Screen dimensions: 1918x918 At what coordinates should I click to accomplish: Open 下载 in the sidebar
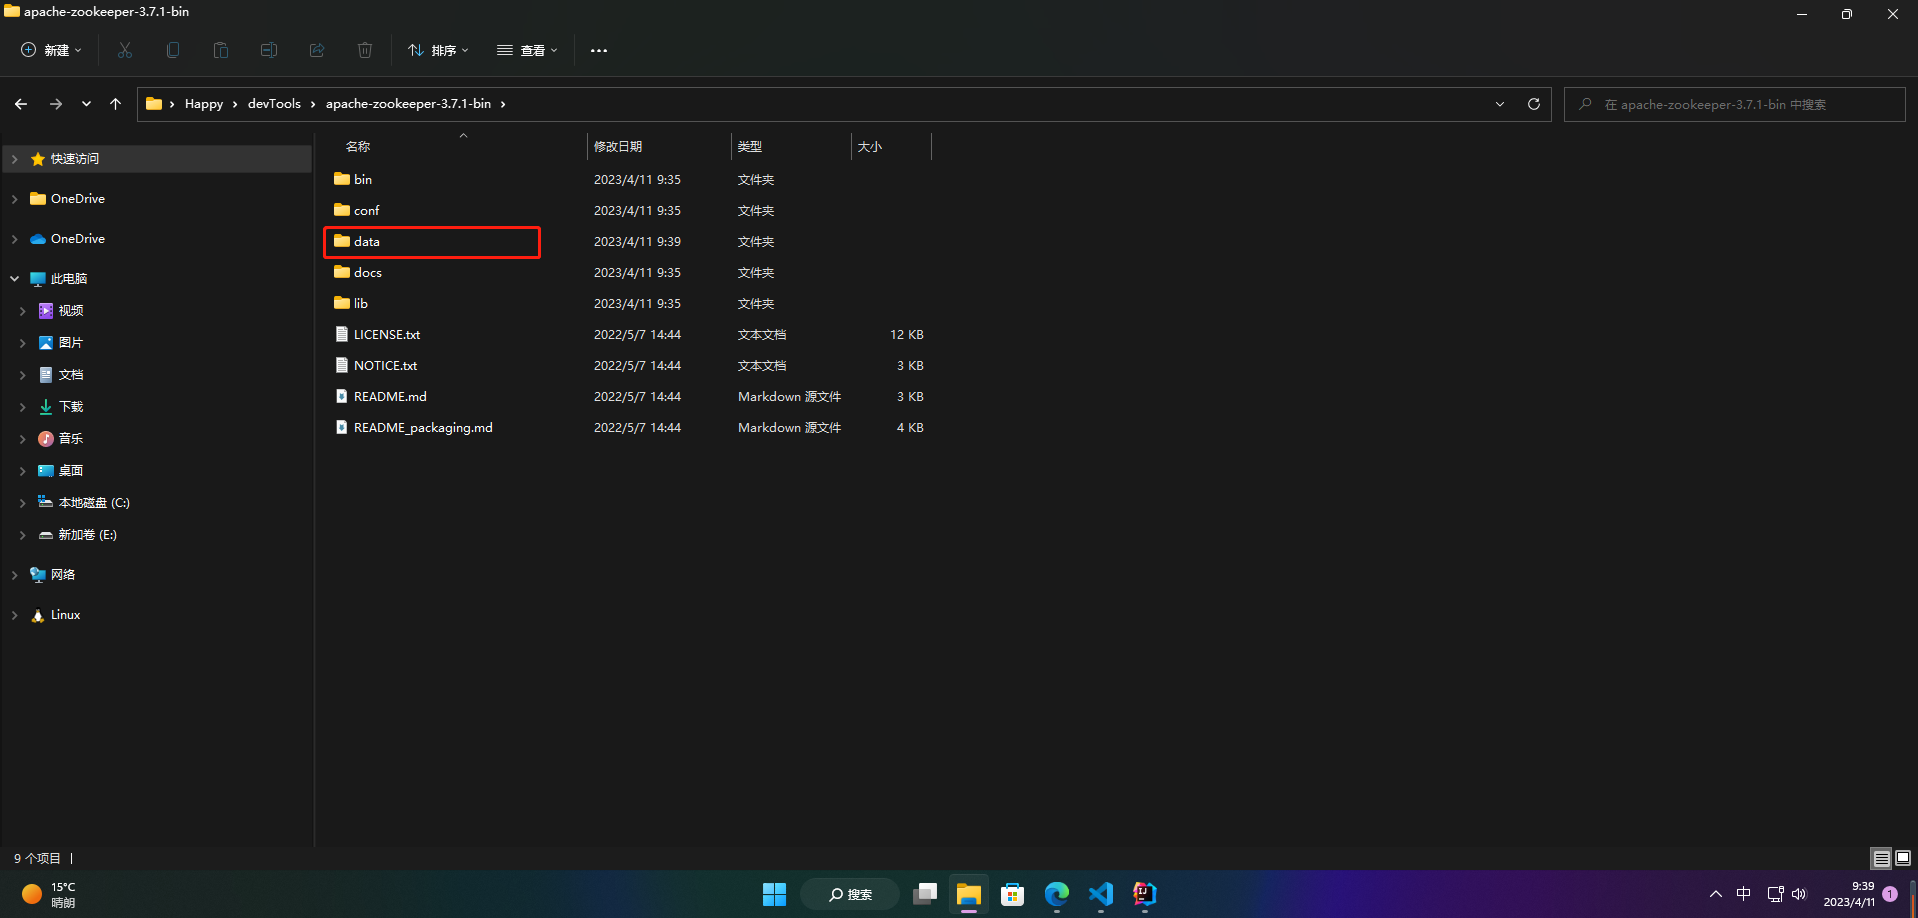coord(70,407)
